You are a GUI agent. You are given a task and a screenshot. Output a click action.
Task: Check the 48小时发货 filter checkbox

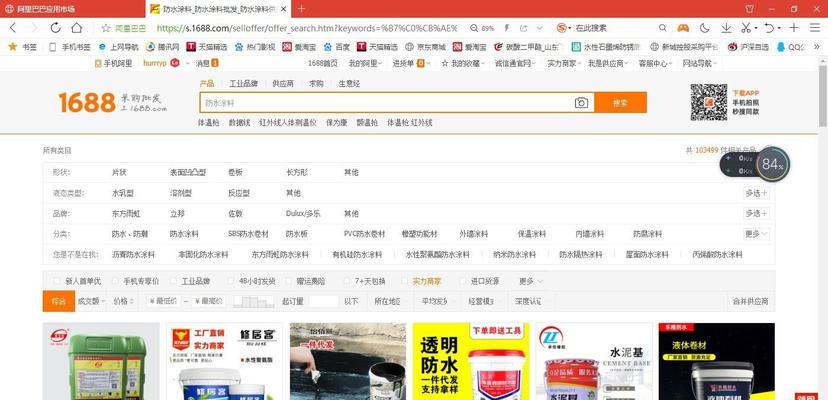click(x=230, y=281)
